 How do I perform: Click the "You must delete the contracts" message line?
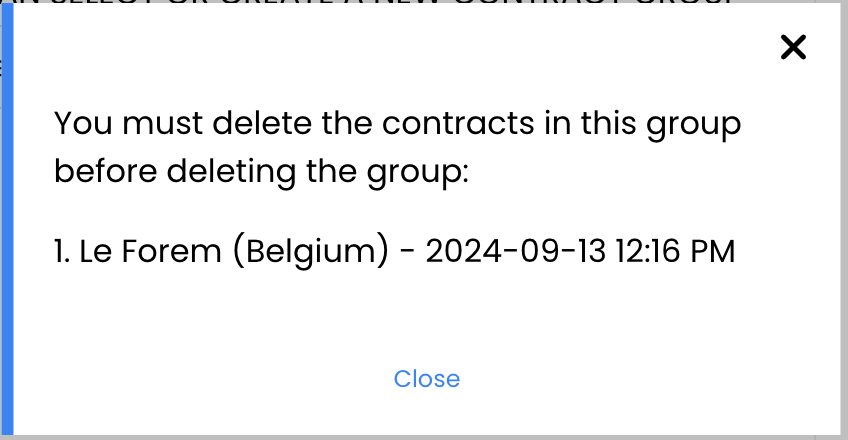coord(398,123)
